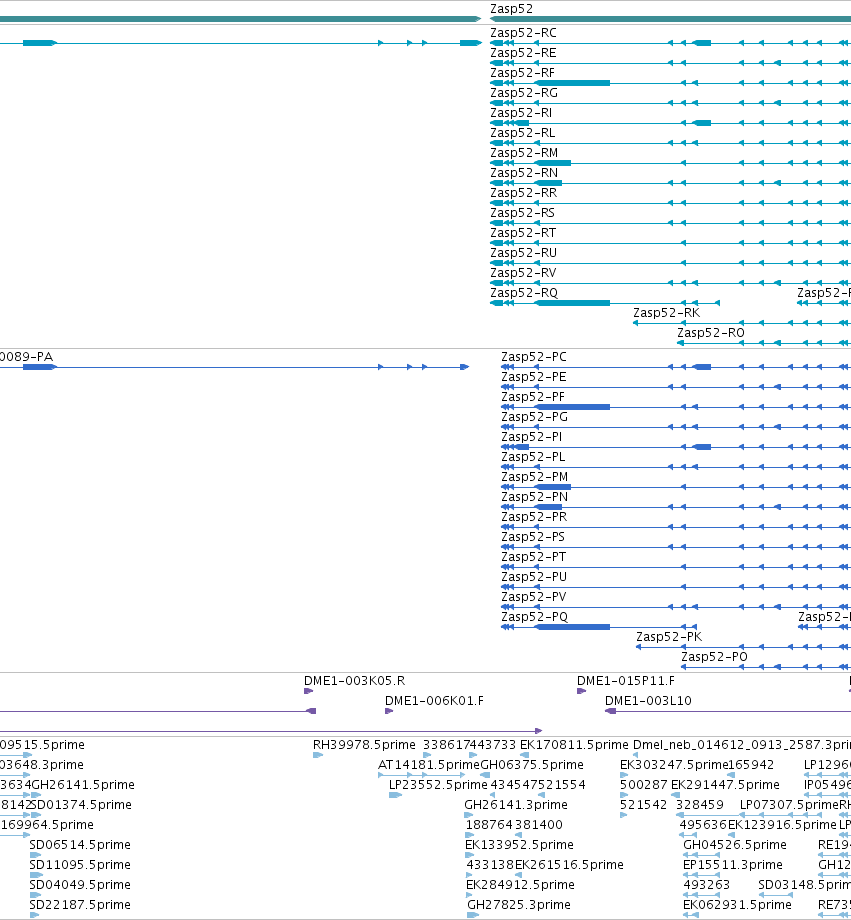Select the Zasp52-RN transcript label
851x920 pixels.
click(524, 172)
